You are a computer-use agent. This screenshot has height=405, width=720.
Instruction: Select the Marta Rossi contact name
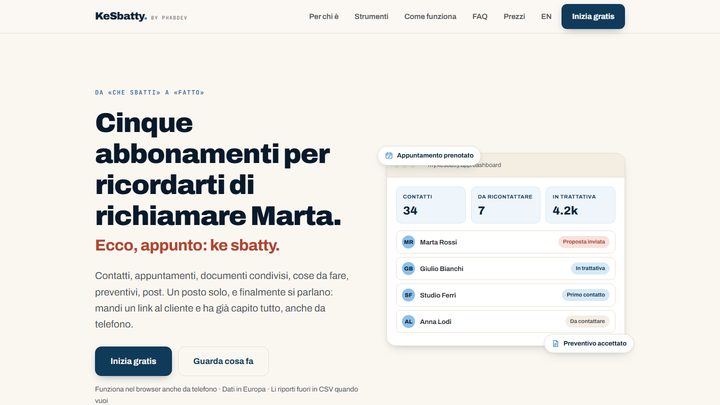438,242
